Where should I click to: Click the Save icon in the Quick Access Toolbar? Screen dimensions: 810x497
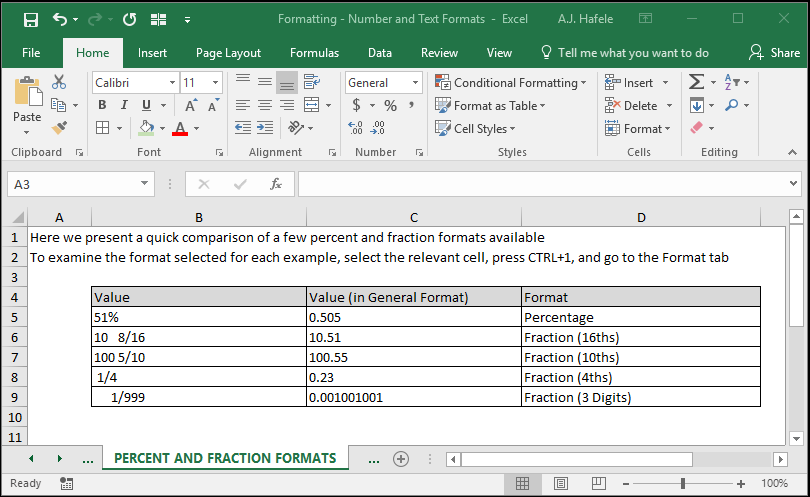31,20
